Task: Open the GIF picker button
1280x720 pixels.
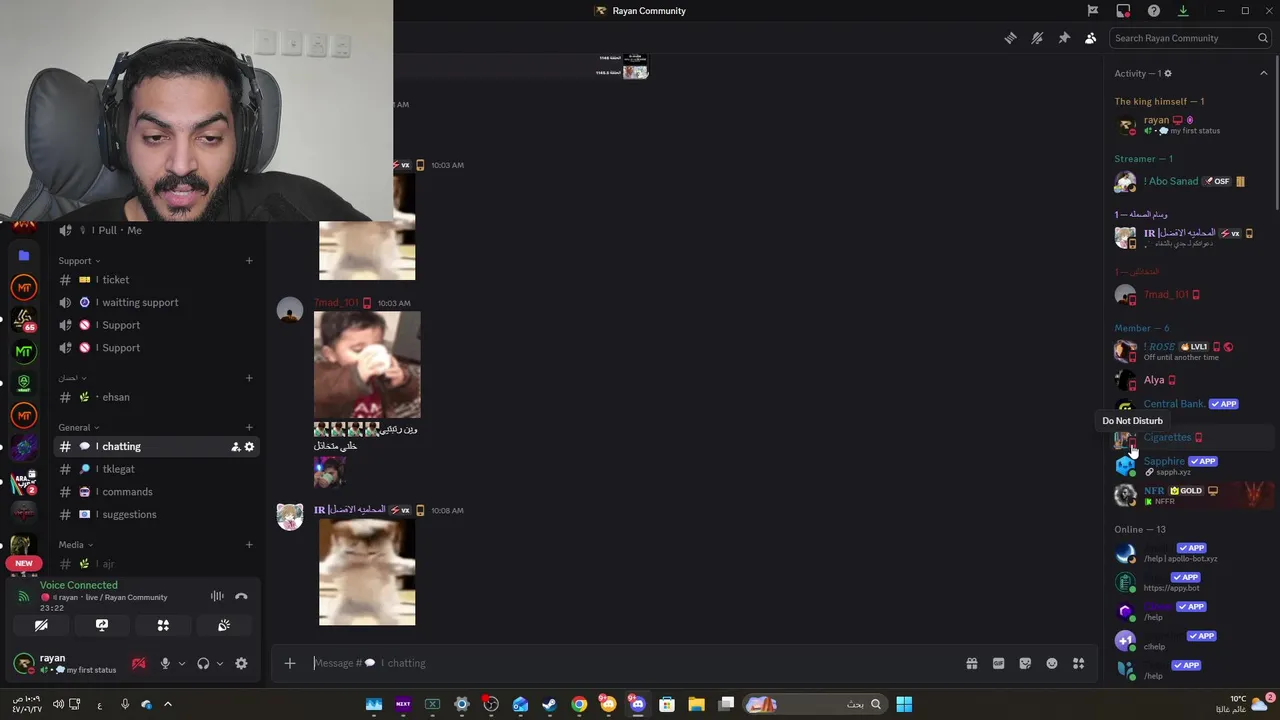Action: coord(998,663)
